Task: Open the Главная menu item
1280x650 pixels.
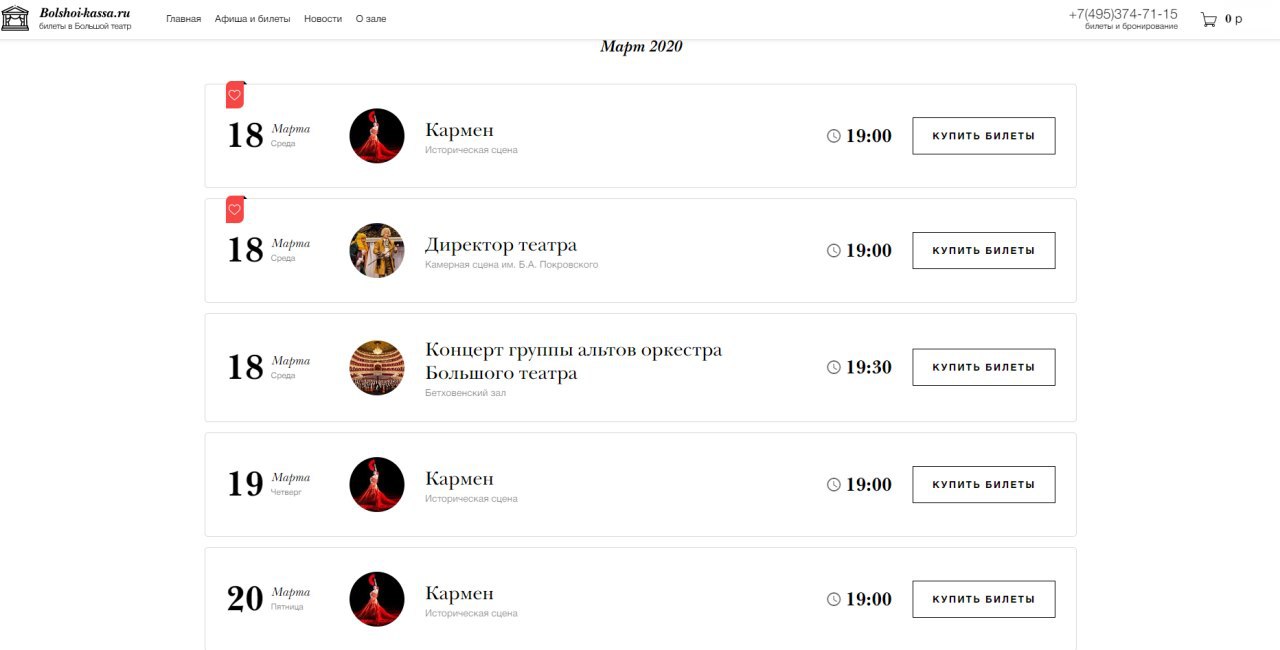Action: [x=183, y=19]
